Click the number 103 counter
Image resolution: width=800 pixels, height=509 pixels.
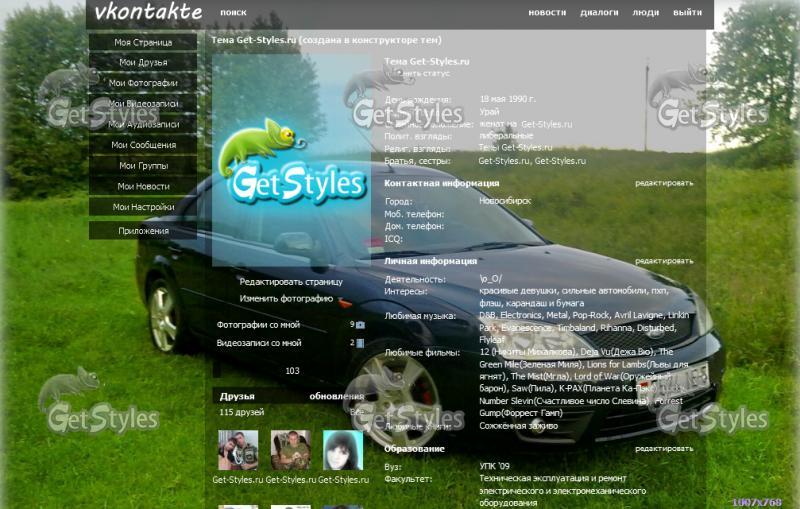click(x=292, y=371)
